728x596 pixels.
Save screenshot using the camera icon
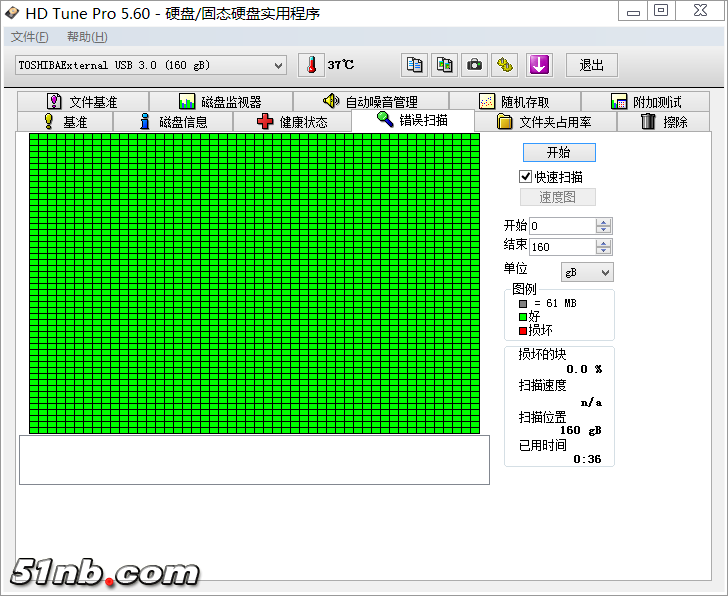(x=474, y=65)
